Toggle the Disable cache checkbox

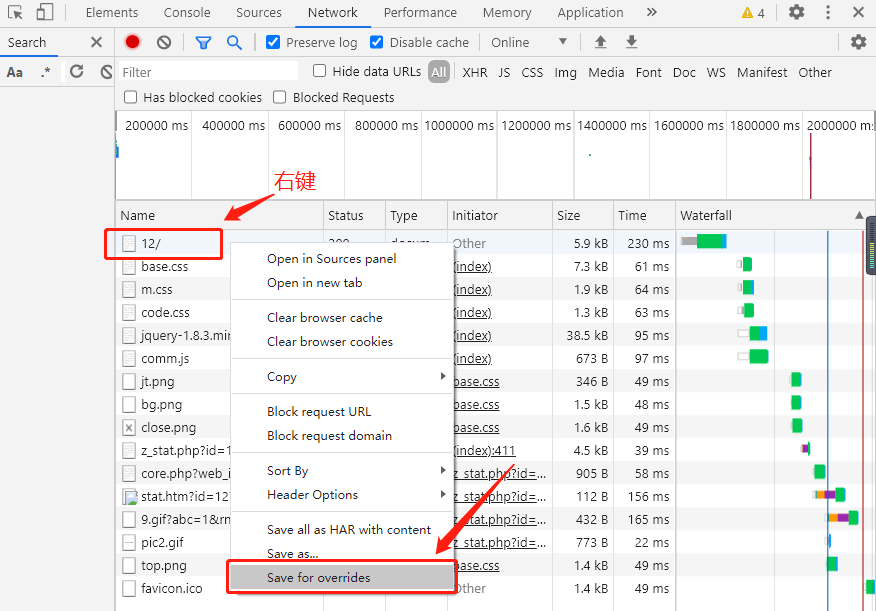coord(377,42)
